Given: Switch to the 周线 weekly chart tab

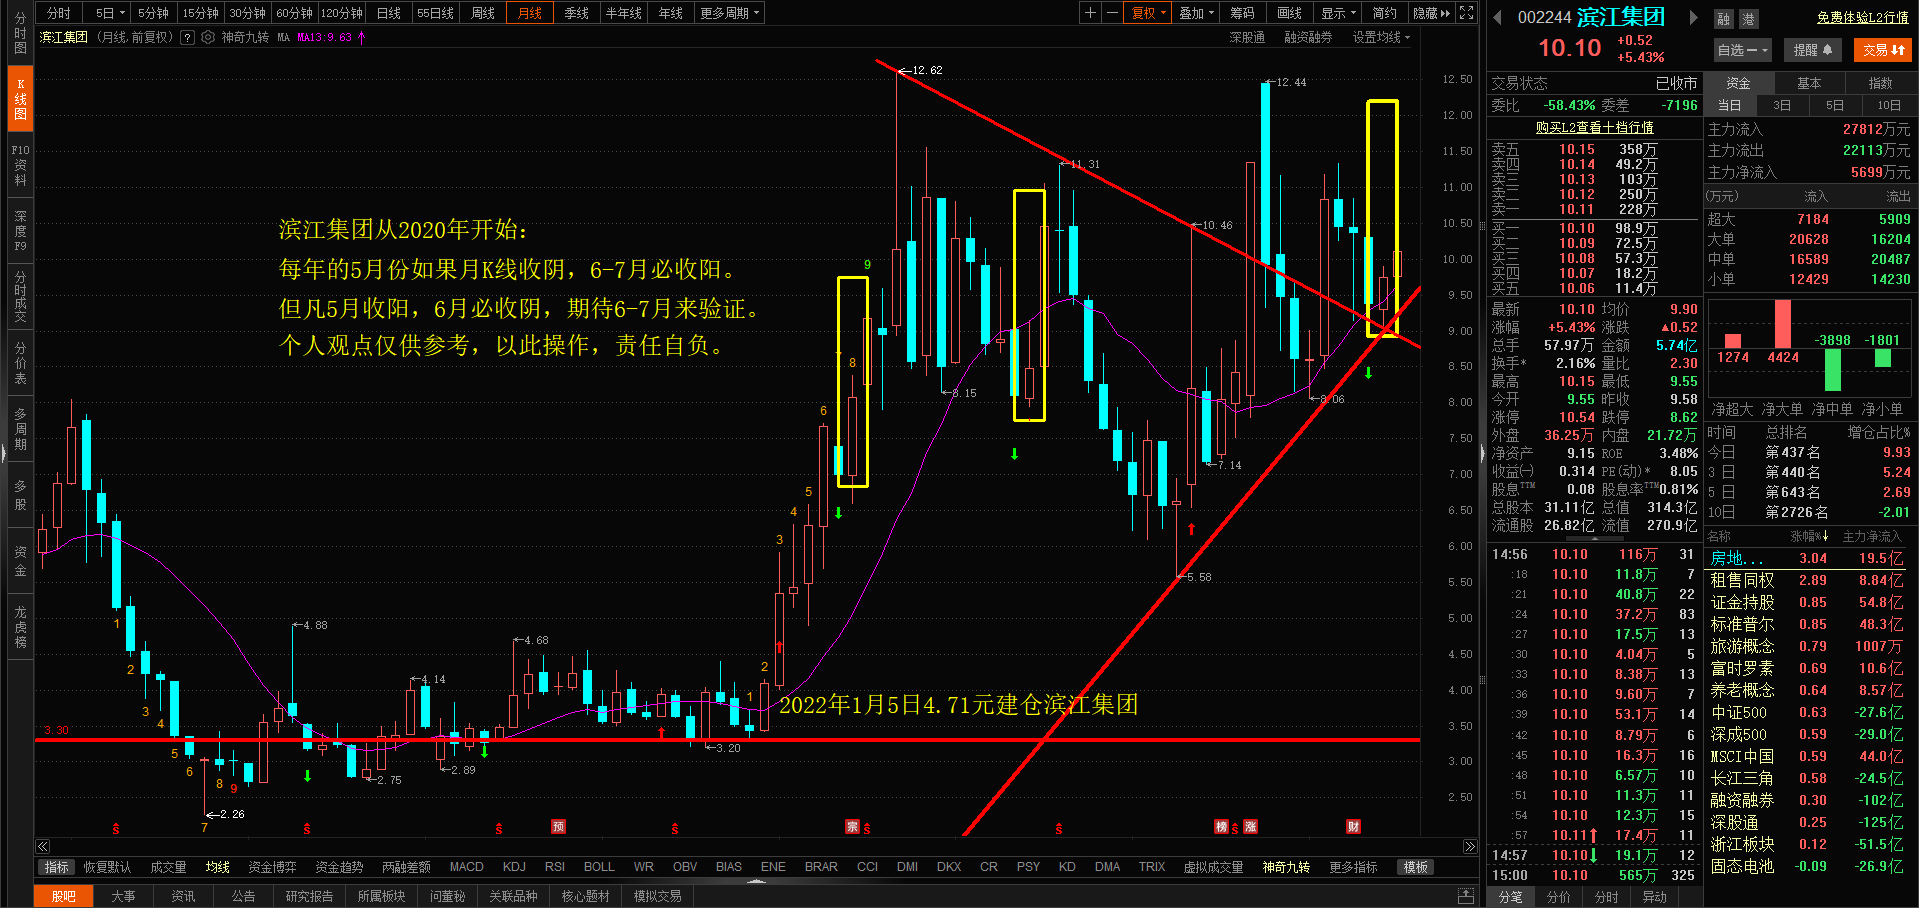Looking at the screenshot, I should (x=483, y=13).
